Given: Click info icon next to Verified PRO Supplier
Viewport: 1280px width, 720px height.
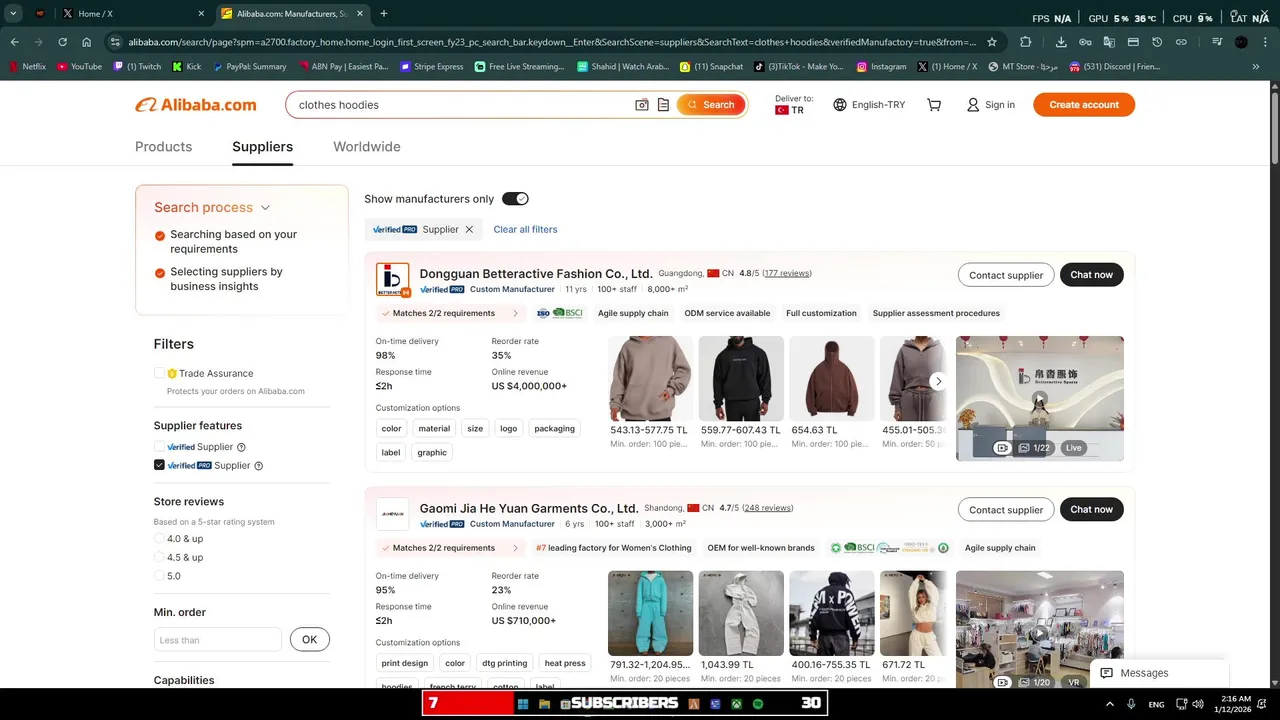Looking at the screenshot, I should [x=259, y=466].
